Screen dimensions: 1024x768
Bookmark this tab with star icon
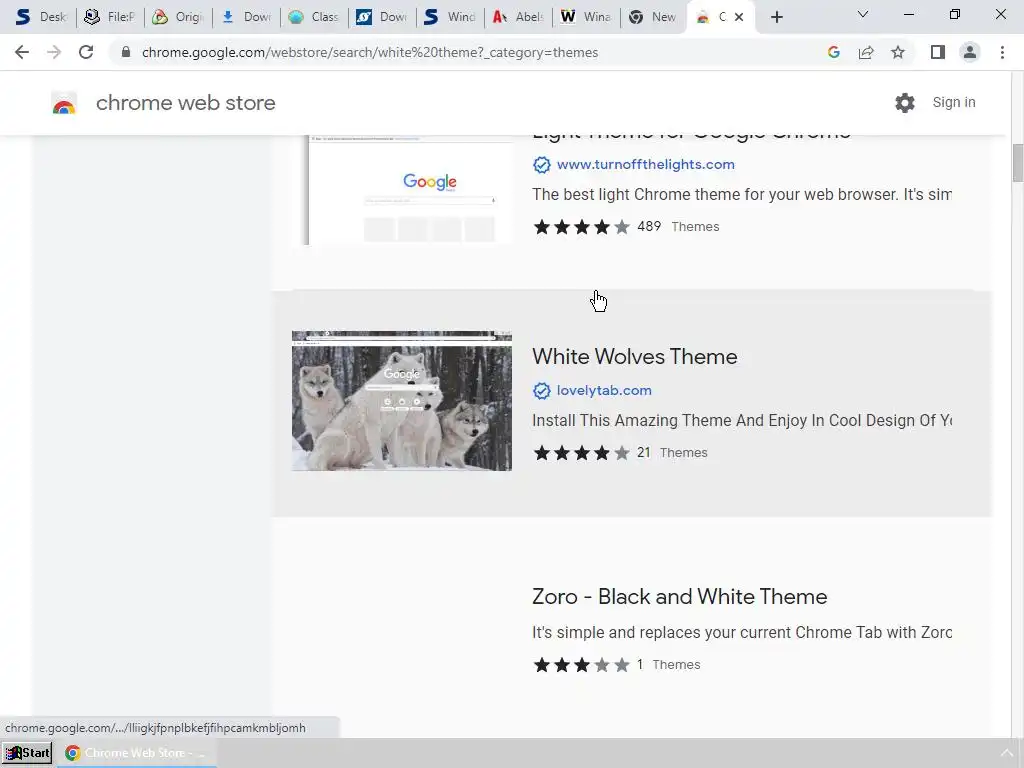898,52
